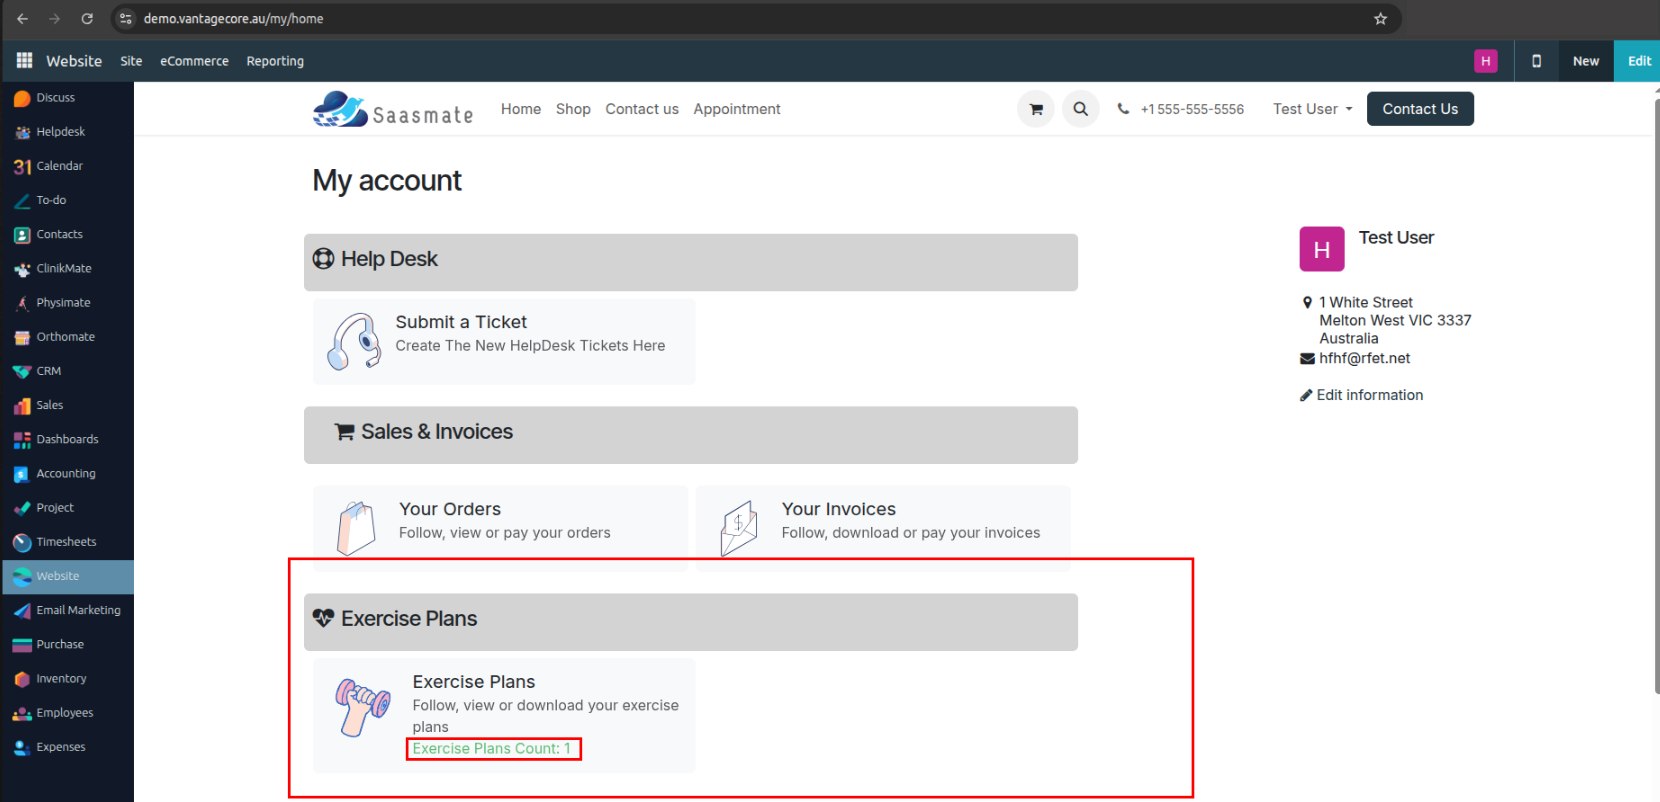1660x802 pixels.
Task: Click the Edit button in top bar
Action: click(x=1638, y=61)
